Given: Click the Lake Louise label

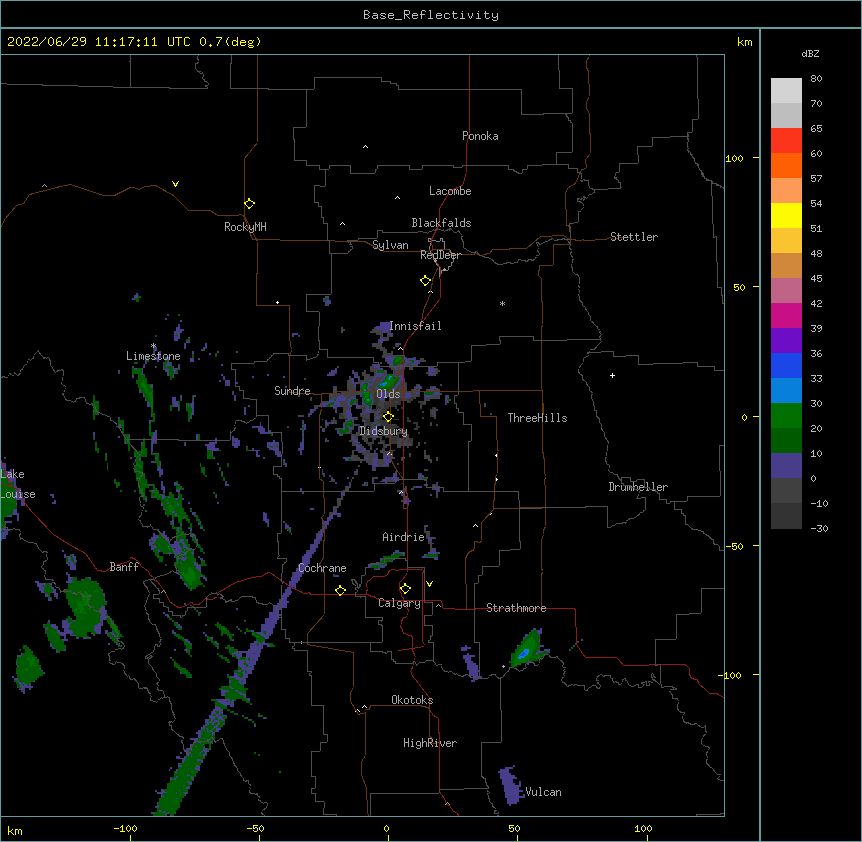Looking at the screenshot, I should 18,484.
